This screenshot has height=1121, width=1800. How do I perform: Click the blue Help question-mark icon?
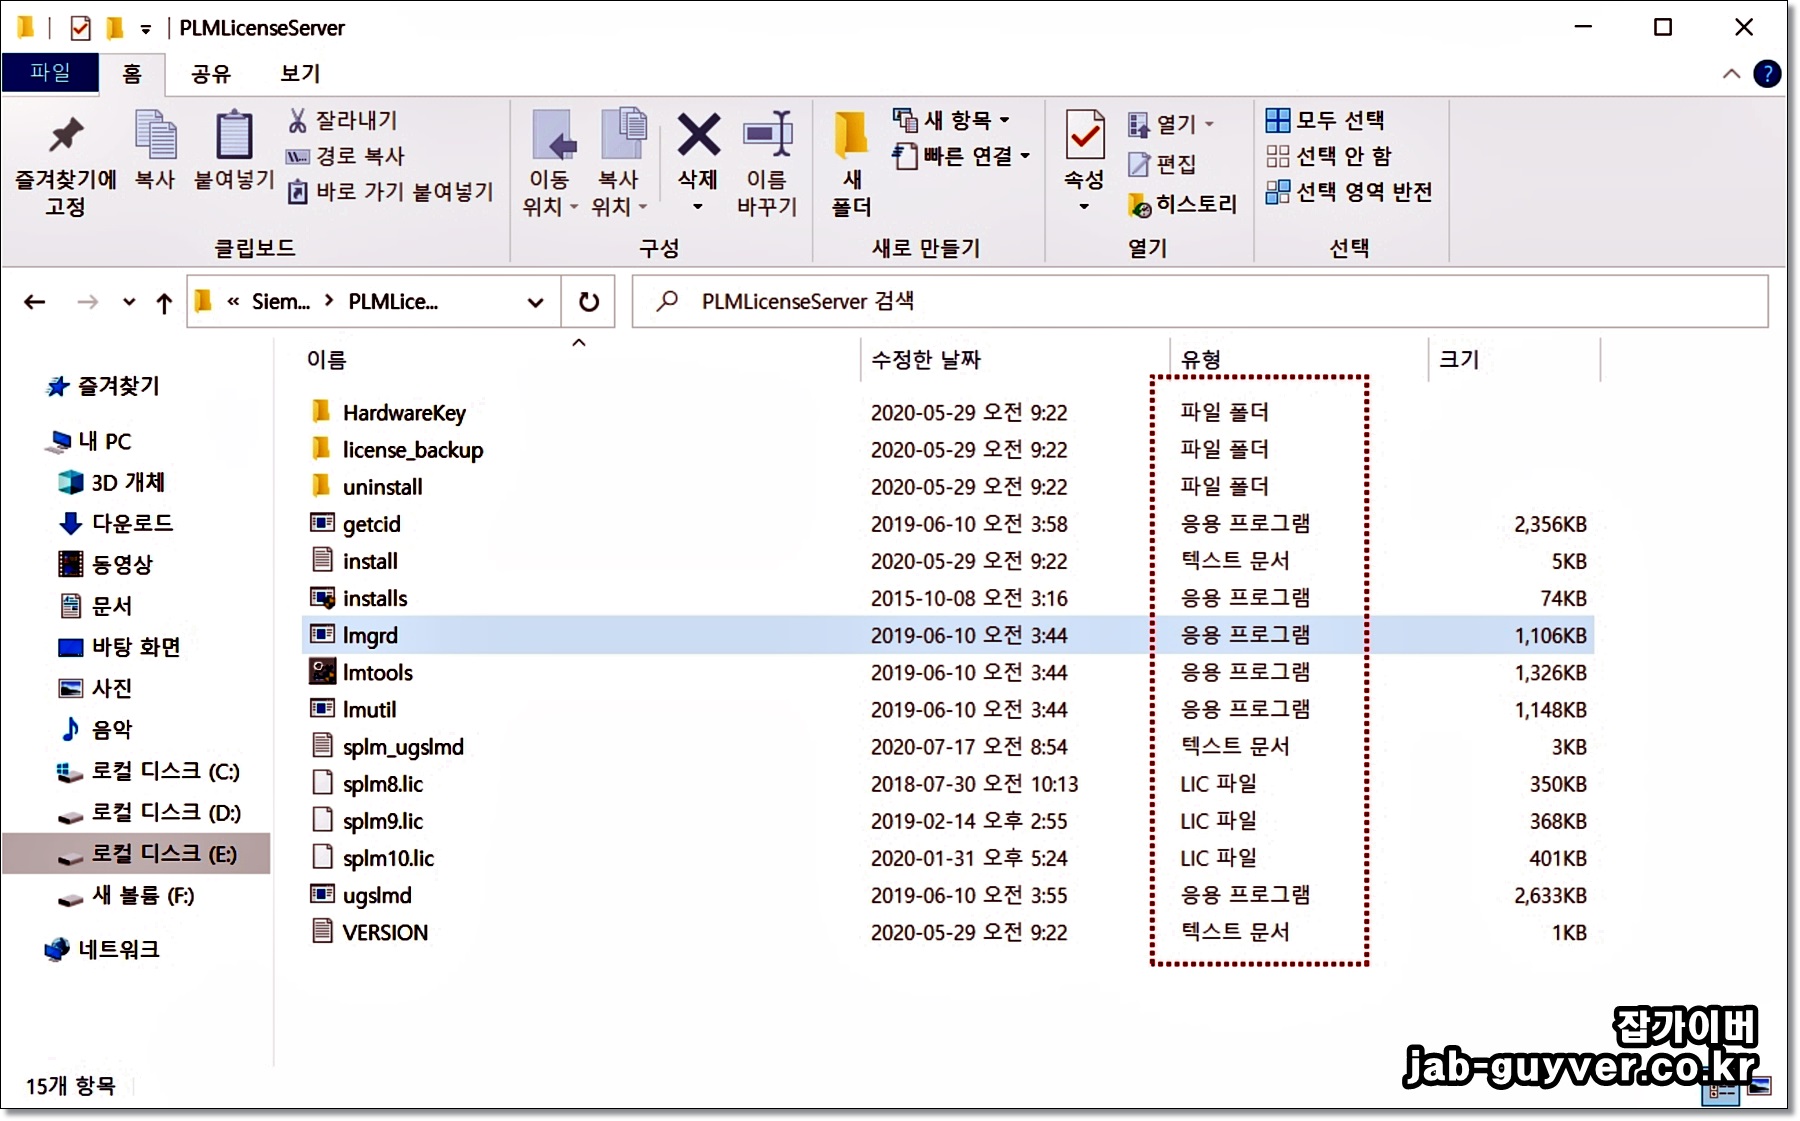pos(1767,74)
